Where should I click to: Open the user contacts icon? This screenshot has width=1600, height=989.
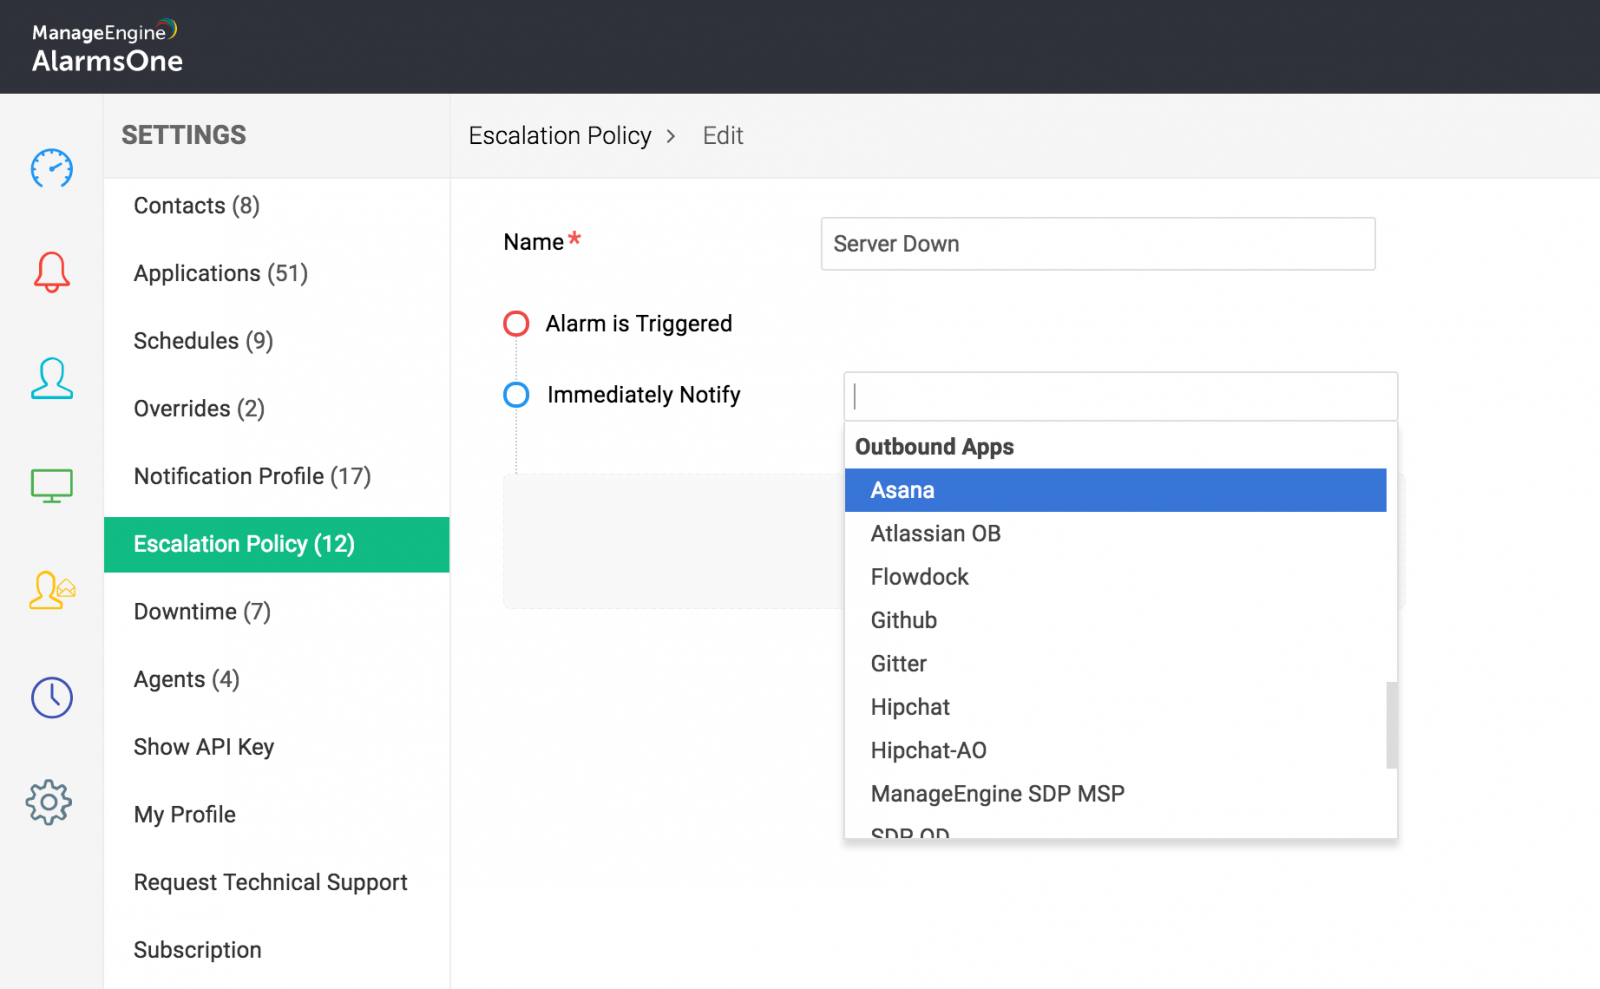coord(52,379)
